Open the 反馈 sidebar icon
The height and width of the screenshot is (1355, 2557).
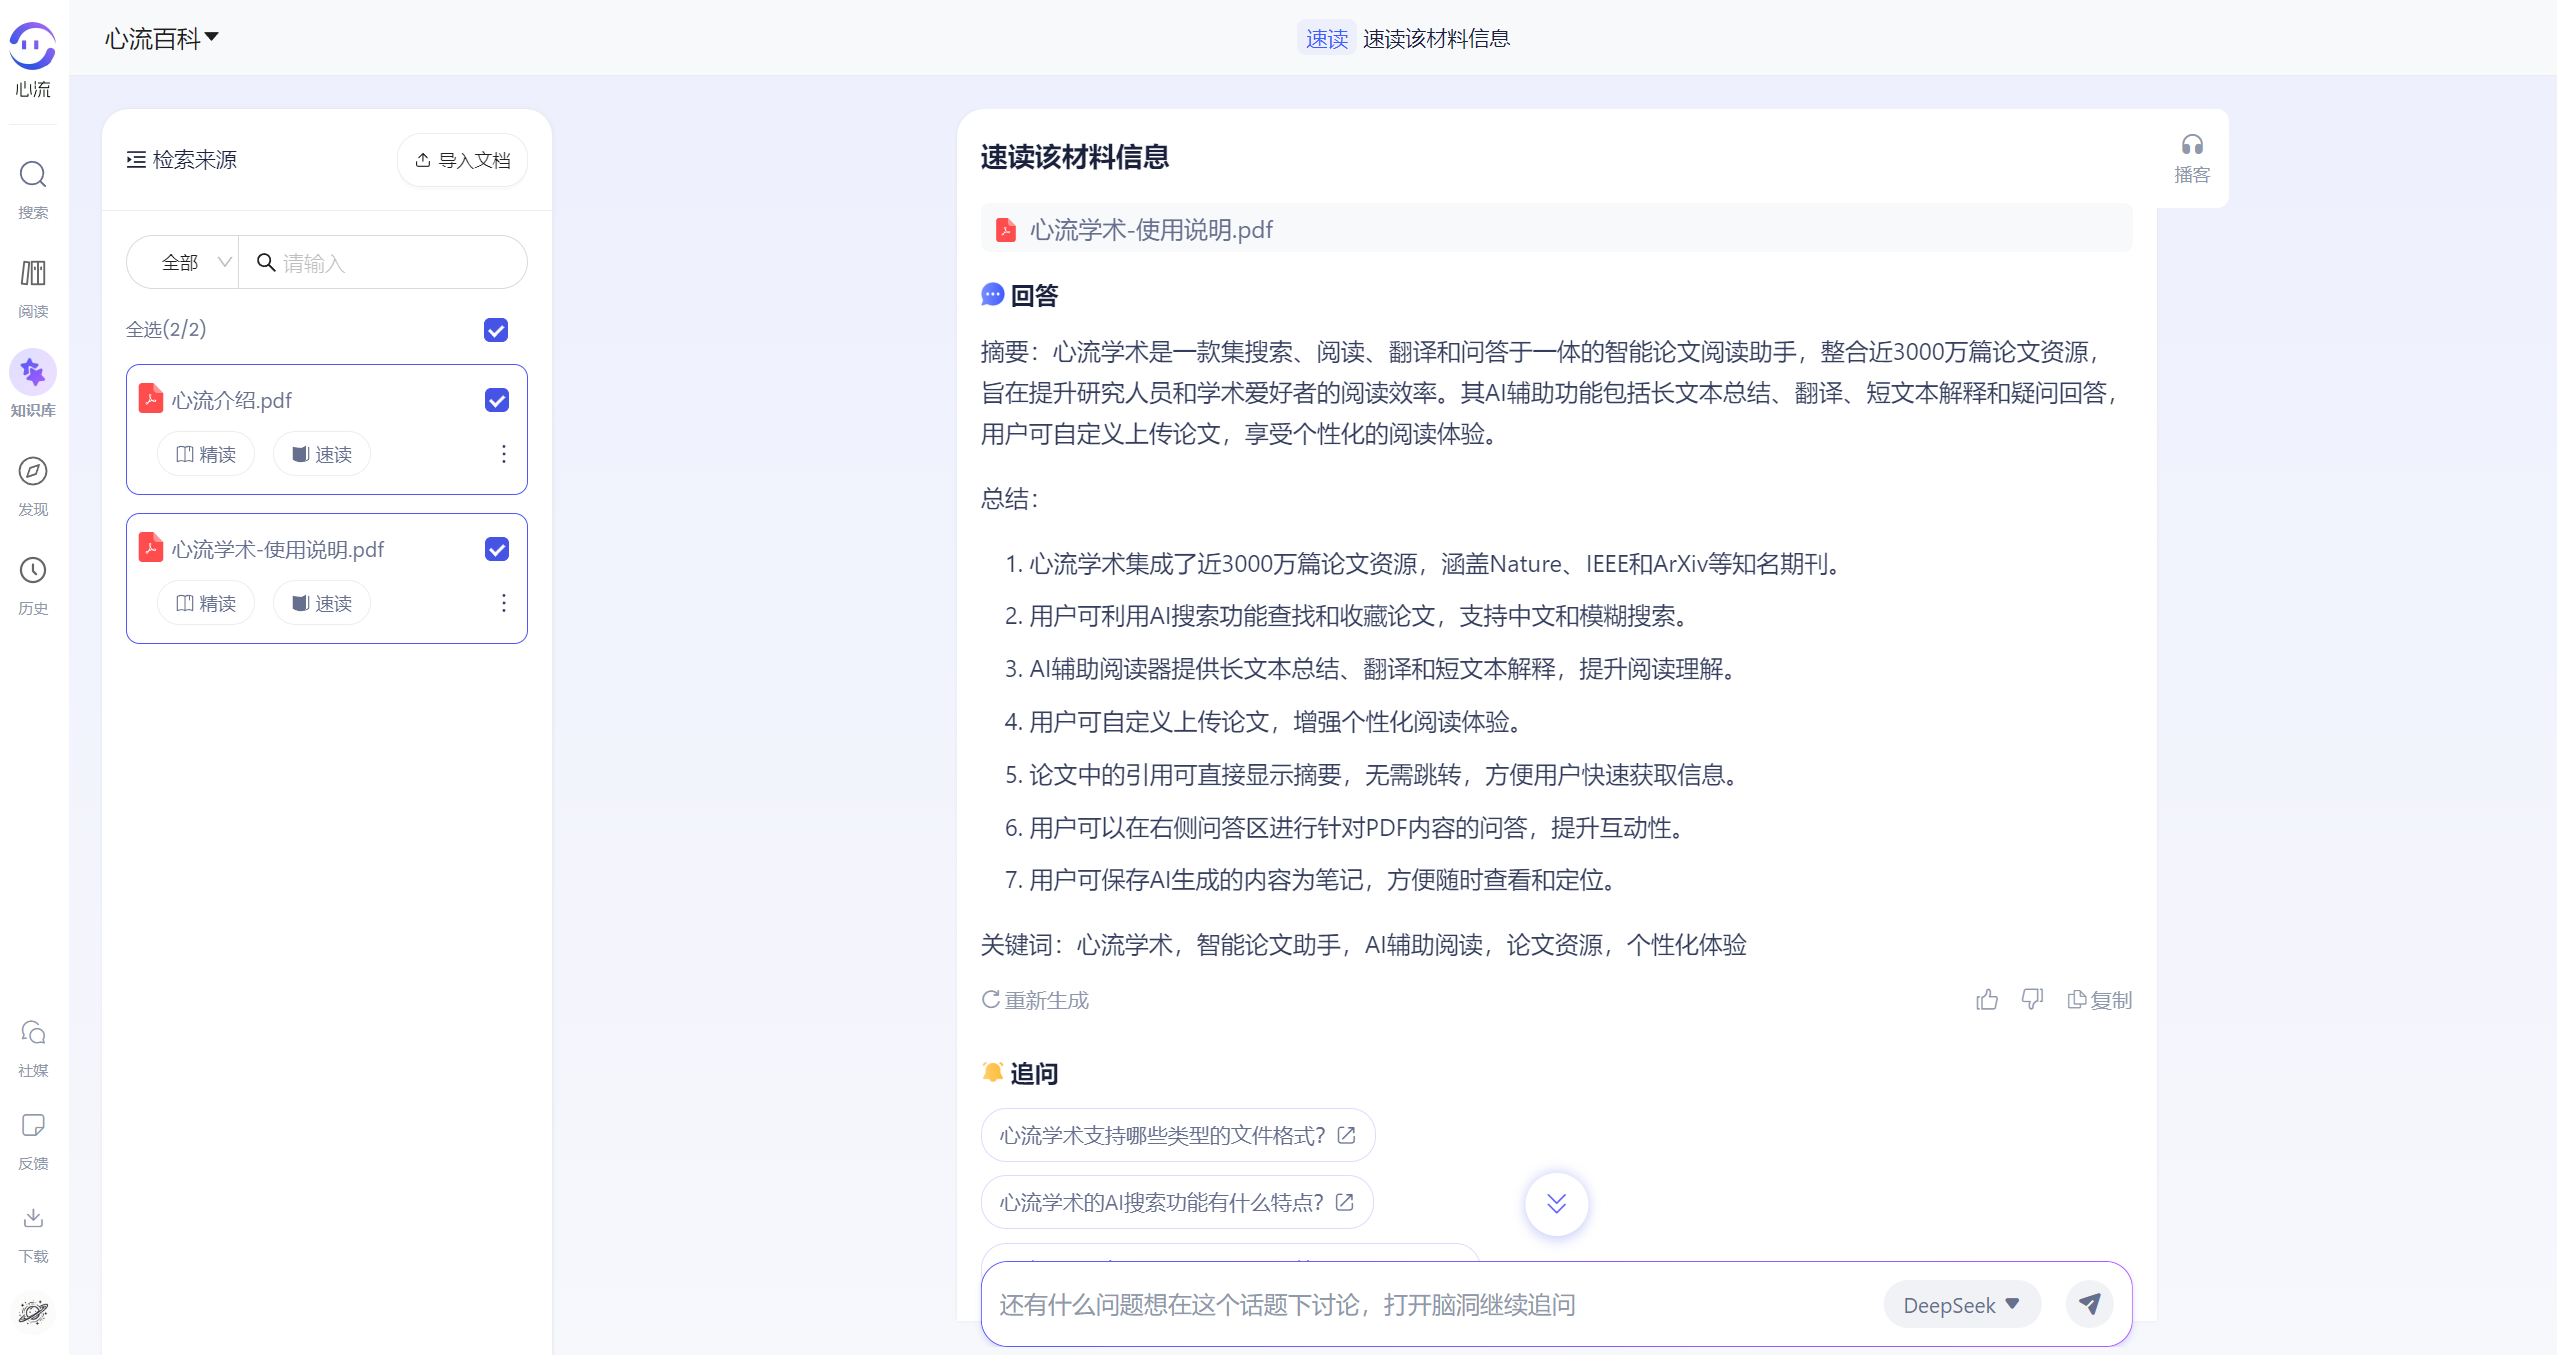33,1125
